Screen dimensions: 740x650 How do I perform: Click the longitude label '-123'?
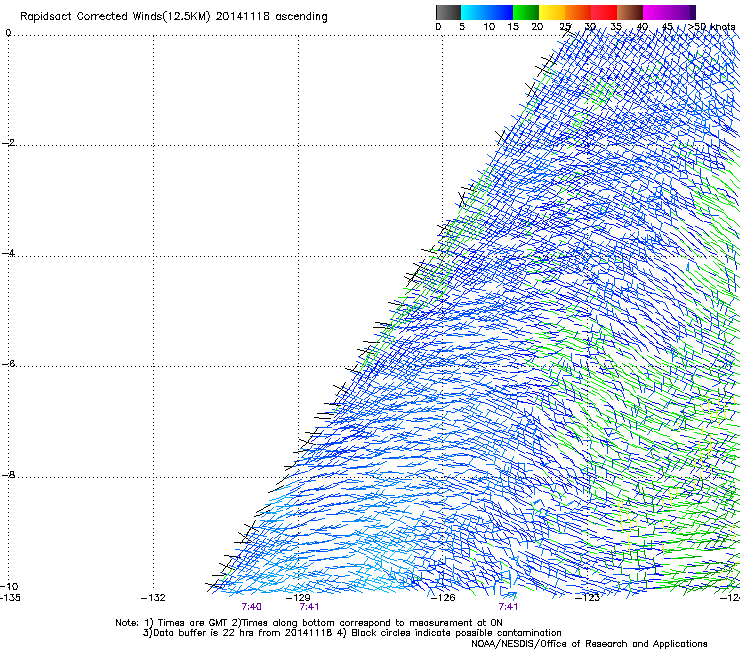pos(588,598)
